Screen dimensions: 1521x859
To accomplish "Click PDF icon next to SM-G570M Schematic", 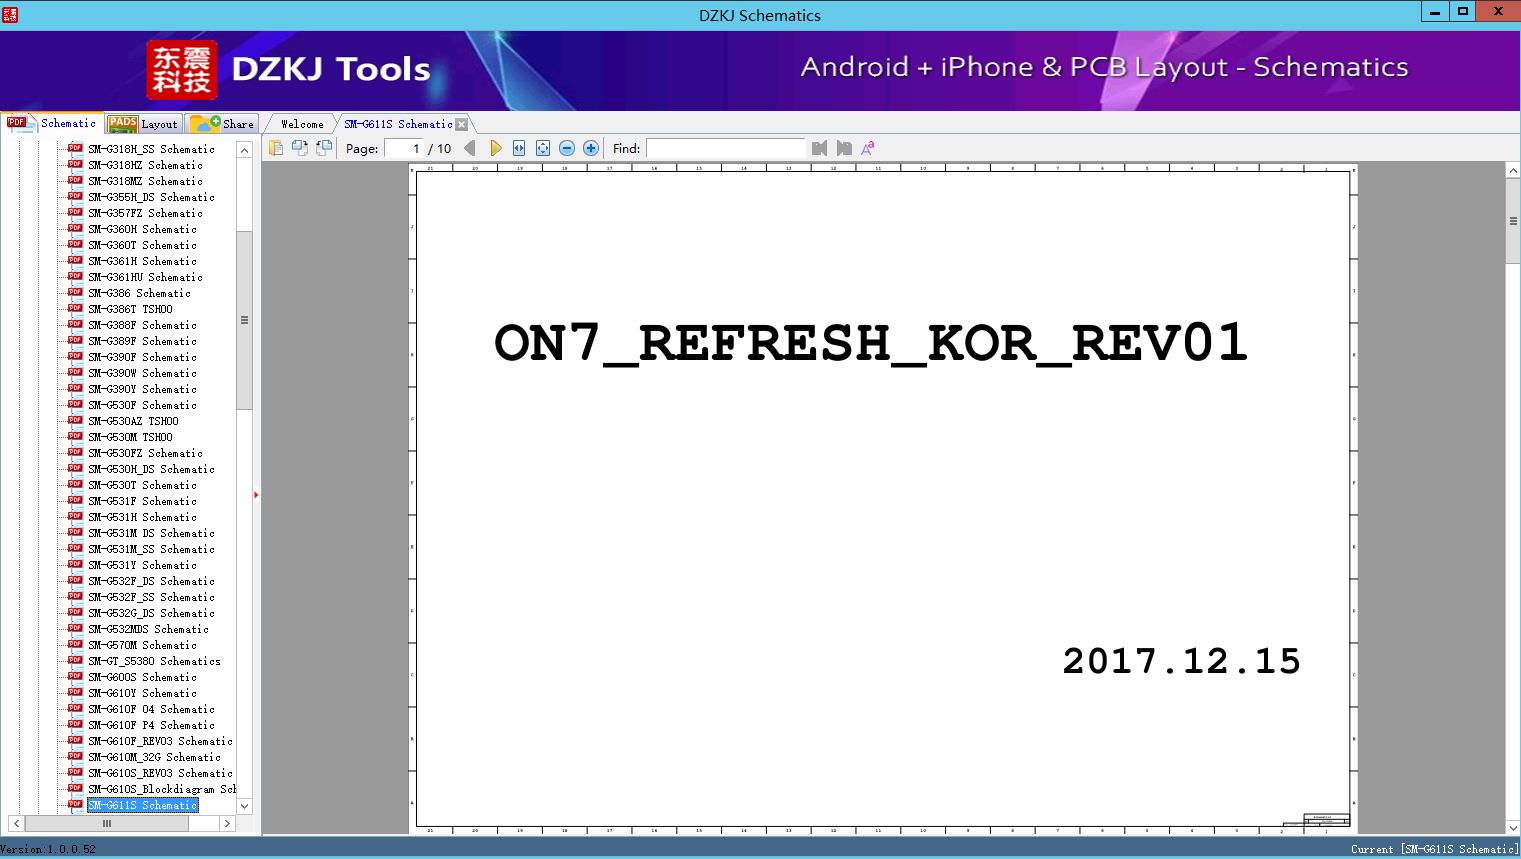I will (75, 644).
